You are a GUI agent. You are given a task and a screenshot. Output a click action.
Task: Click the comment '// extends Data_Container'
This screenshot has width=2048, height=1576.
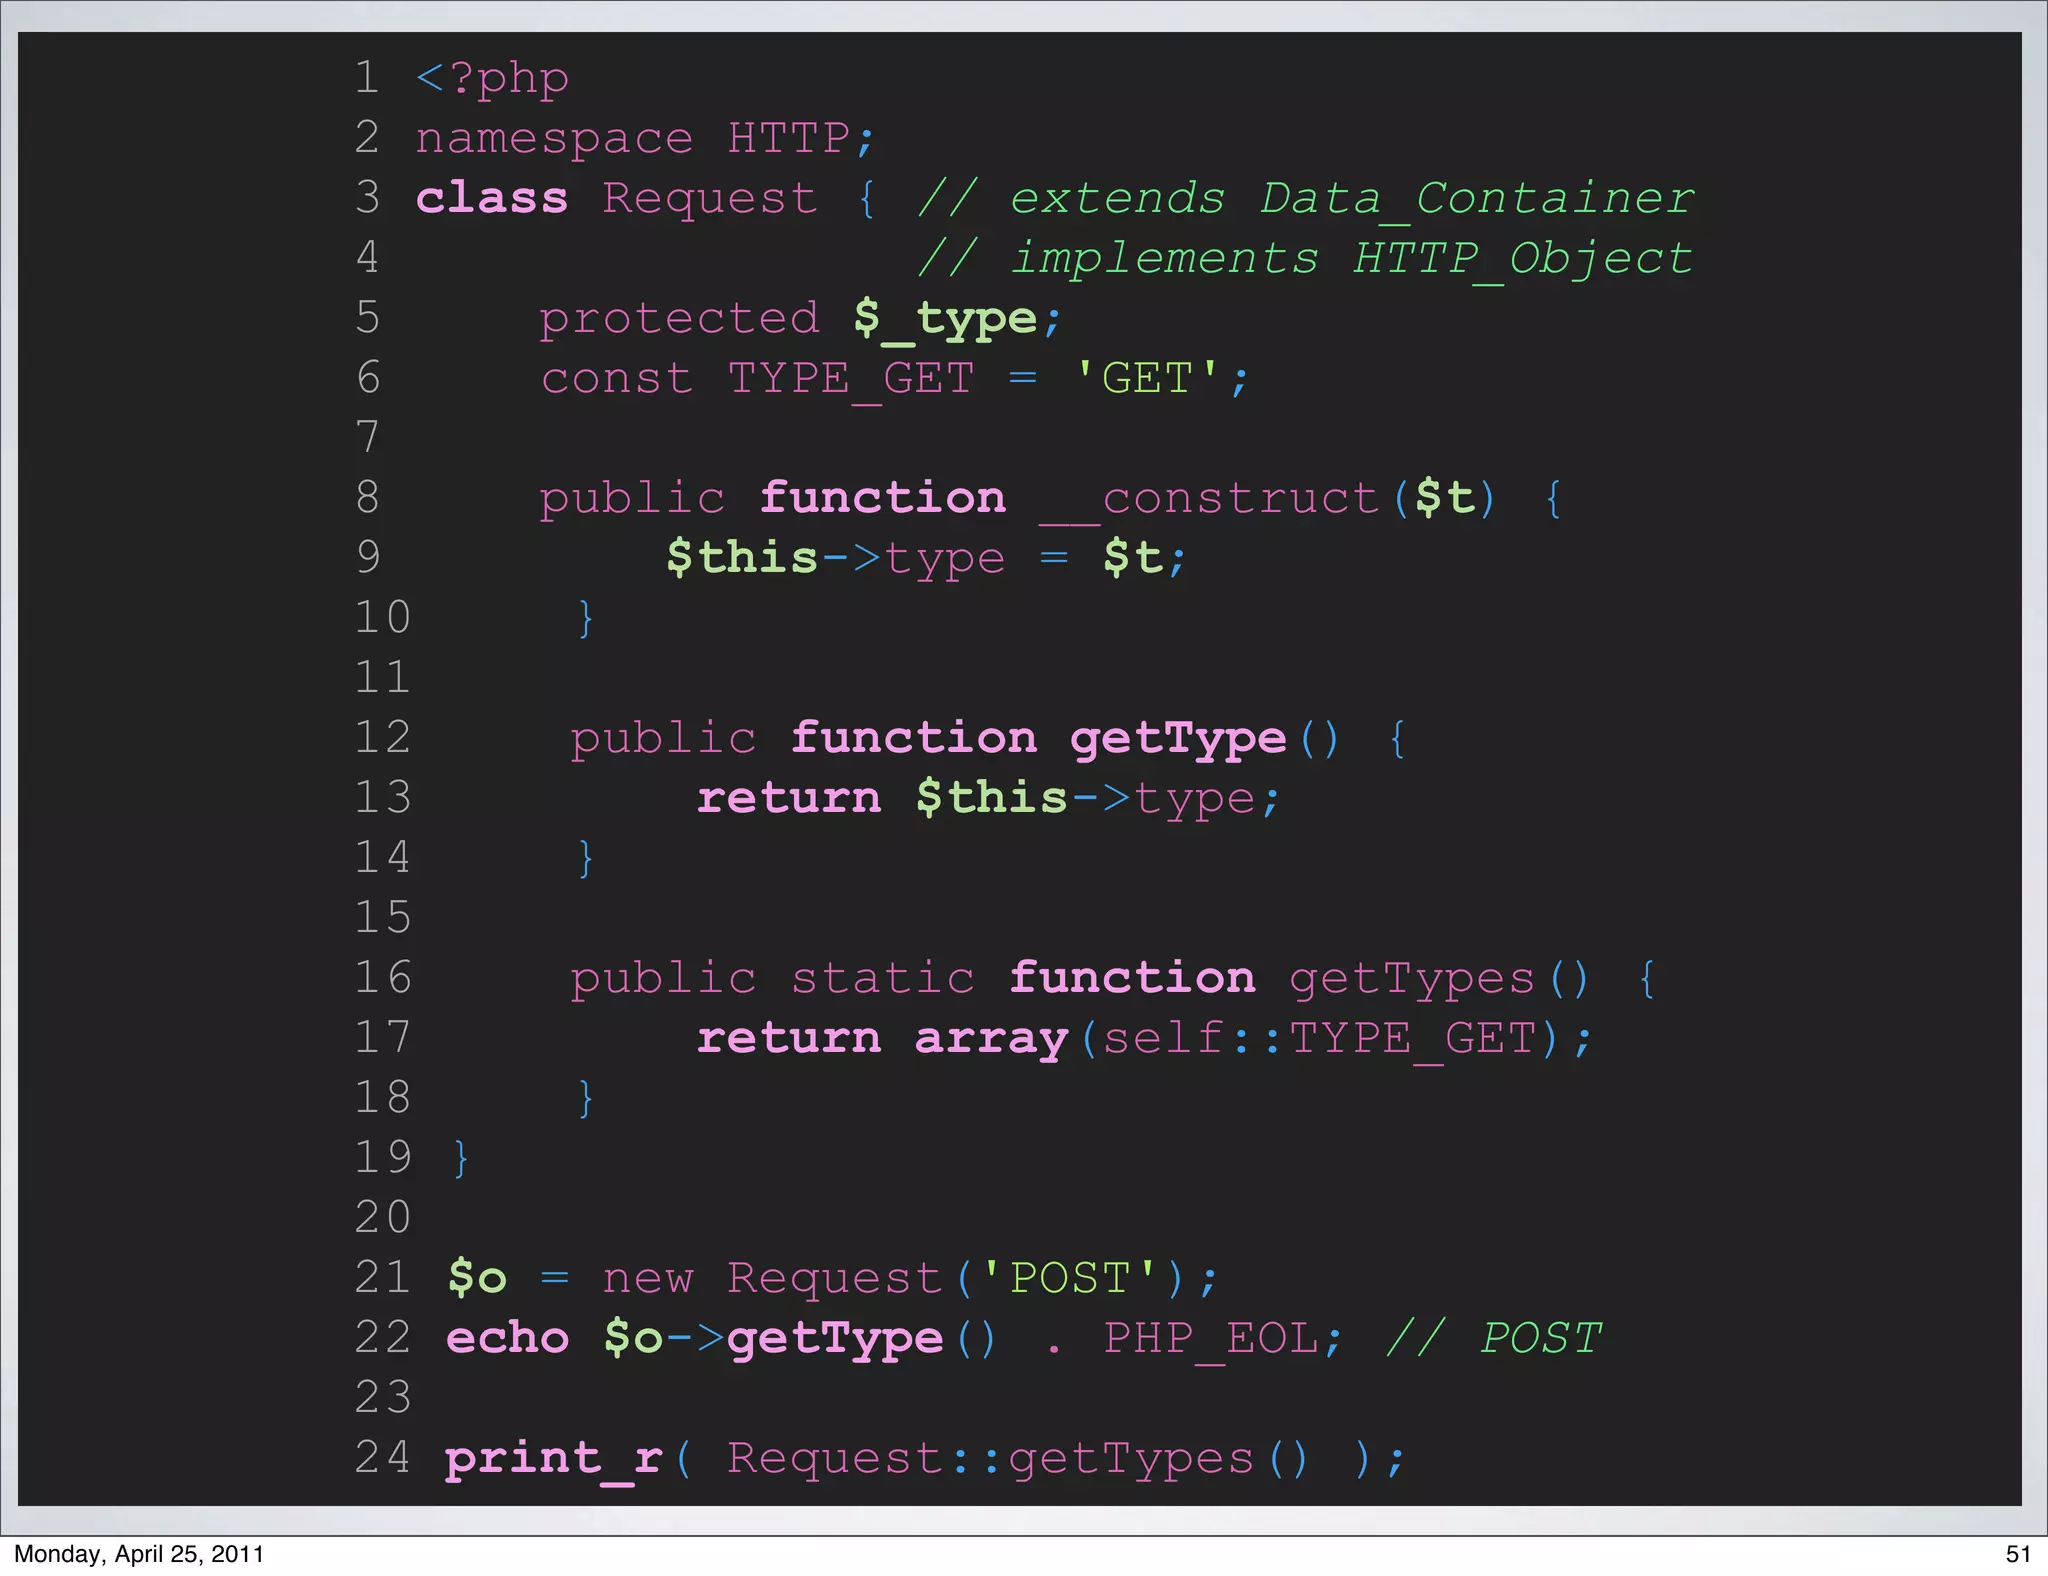click(x=1306, y=198)
